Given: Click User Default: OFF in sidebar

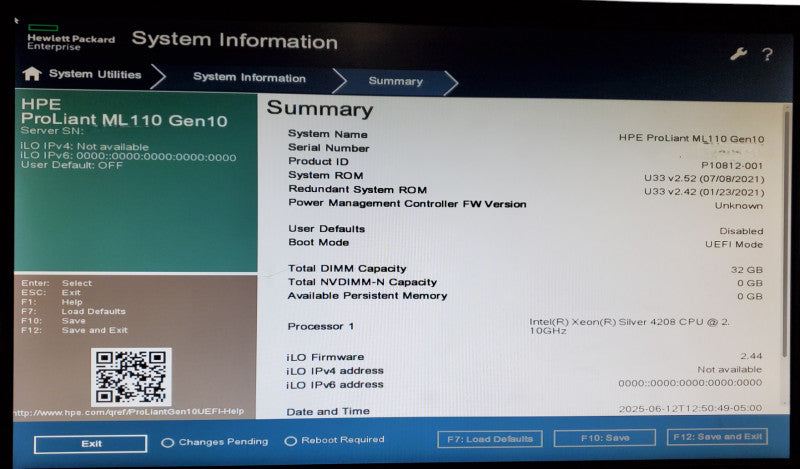Looking at the screenshot, I should tap(72, 165).
